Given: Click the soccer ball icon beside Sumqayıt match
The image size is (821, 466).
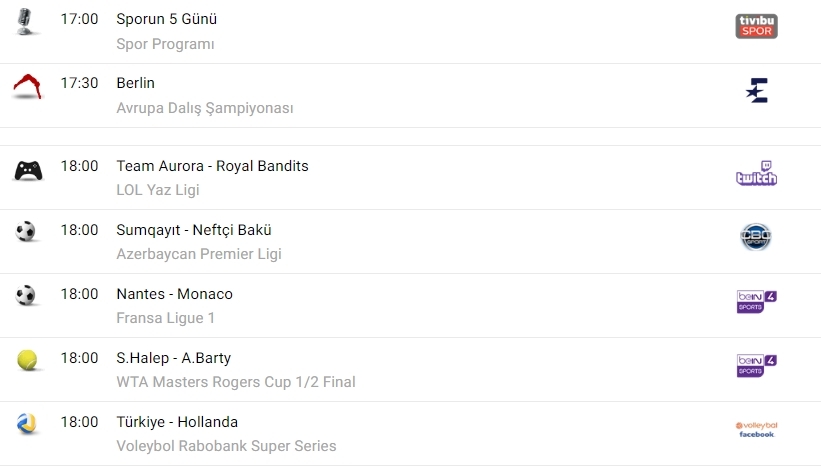Looking at the screenshot, I should (26, 232).
